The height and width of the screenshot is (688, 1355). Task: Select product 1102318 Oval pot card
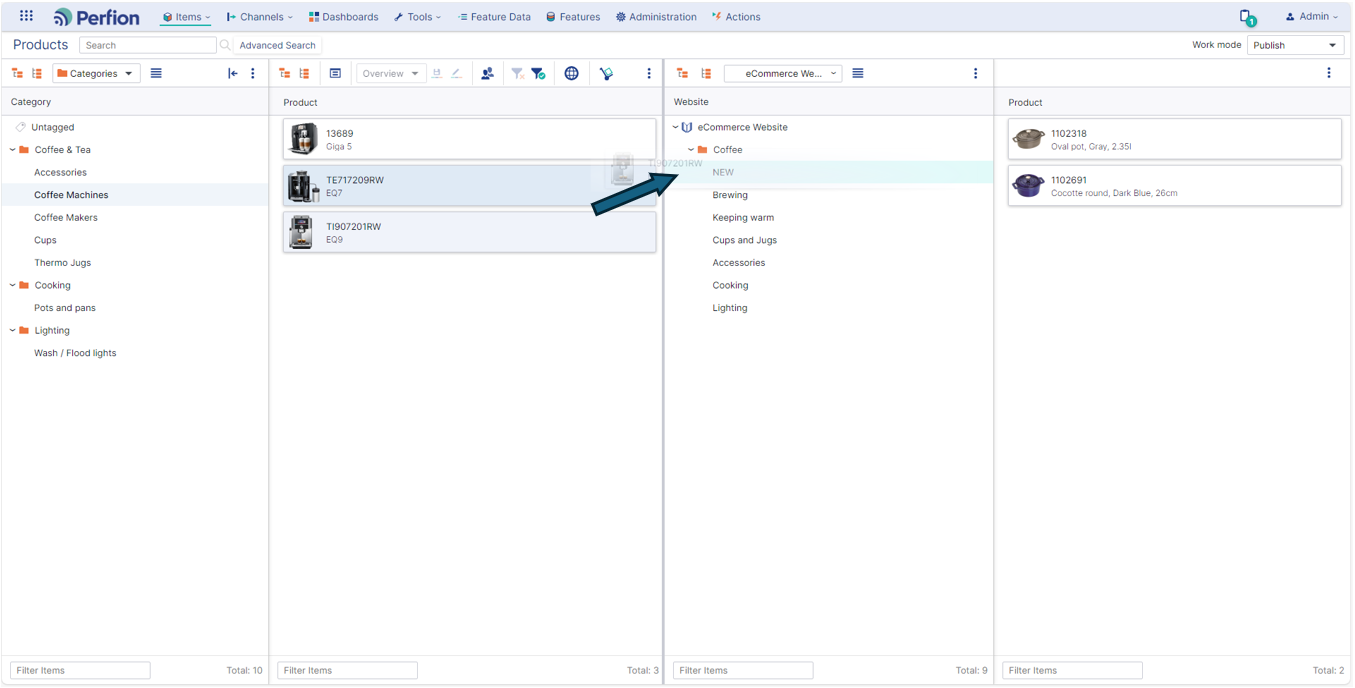click(x=1174, y=139)
